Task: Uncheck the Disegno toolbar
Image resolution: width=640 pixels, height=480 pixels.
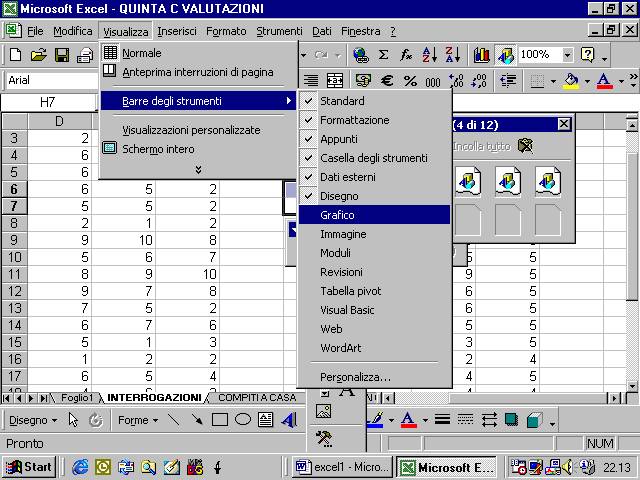Action: click(x=375, y=196)
